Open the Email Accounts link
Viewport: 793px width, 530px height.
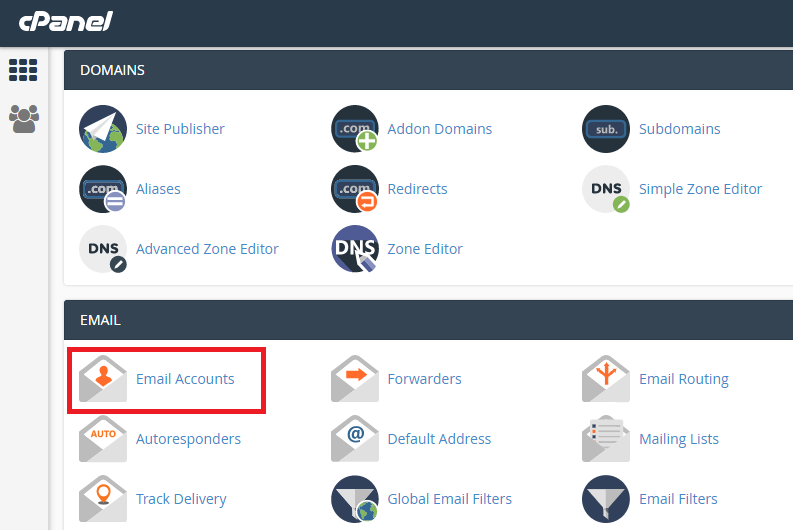[x=185, y=379]
